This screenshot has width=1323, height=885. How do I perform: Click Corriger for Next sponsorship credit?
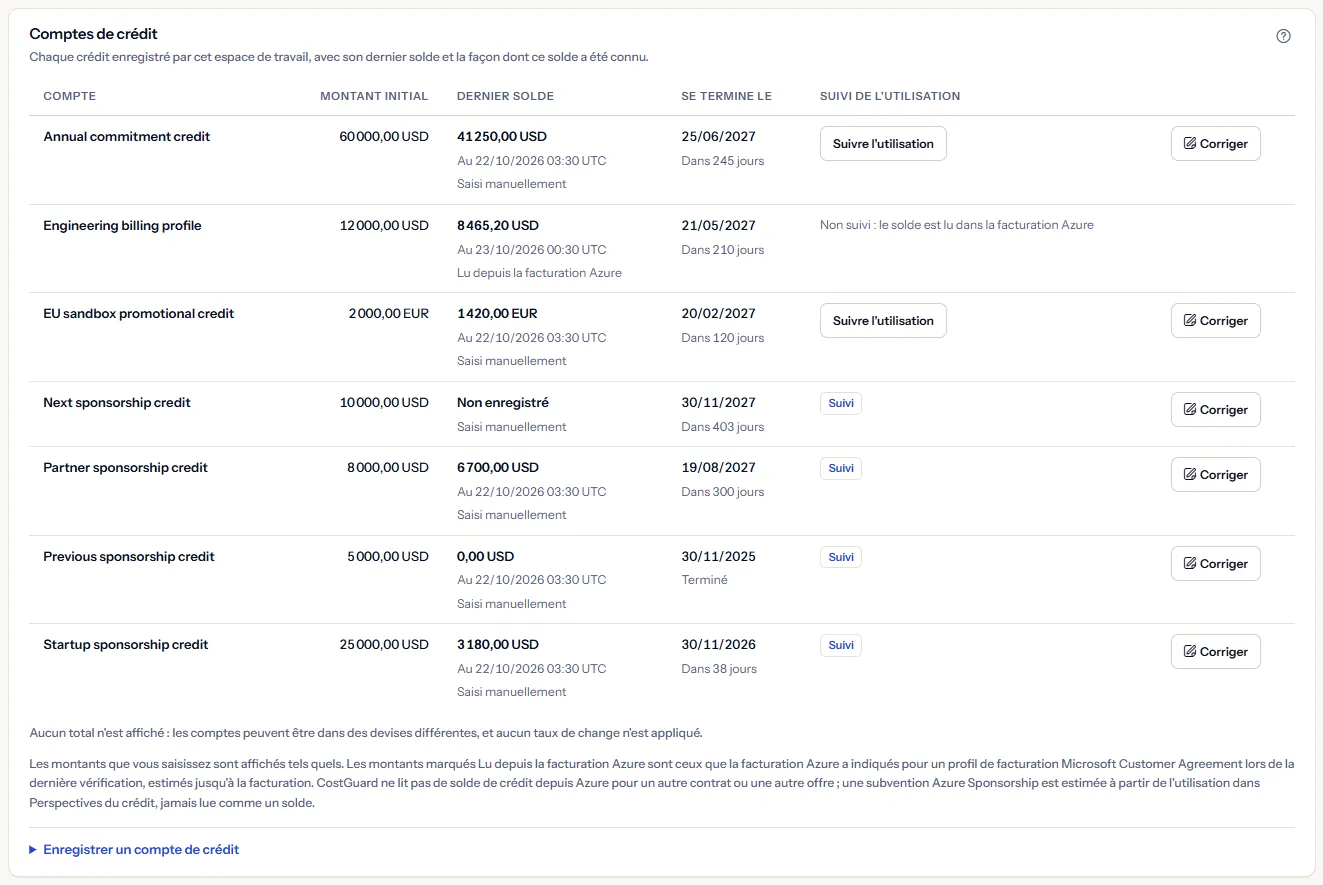1215,410
